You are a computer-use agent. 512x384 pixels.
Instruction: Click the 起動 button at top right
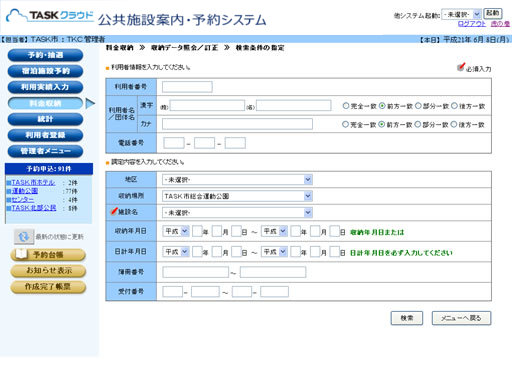point(493,13)
